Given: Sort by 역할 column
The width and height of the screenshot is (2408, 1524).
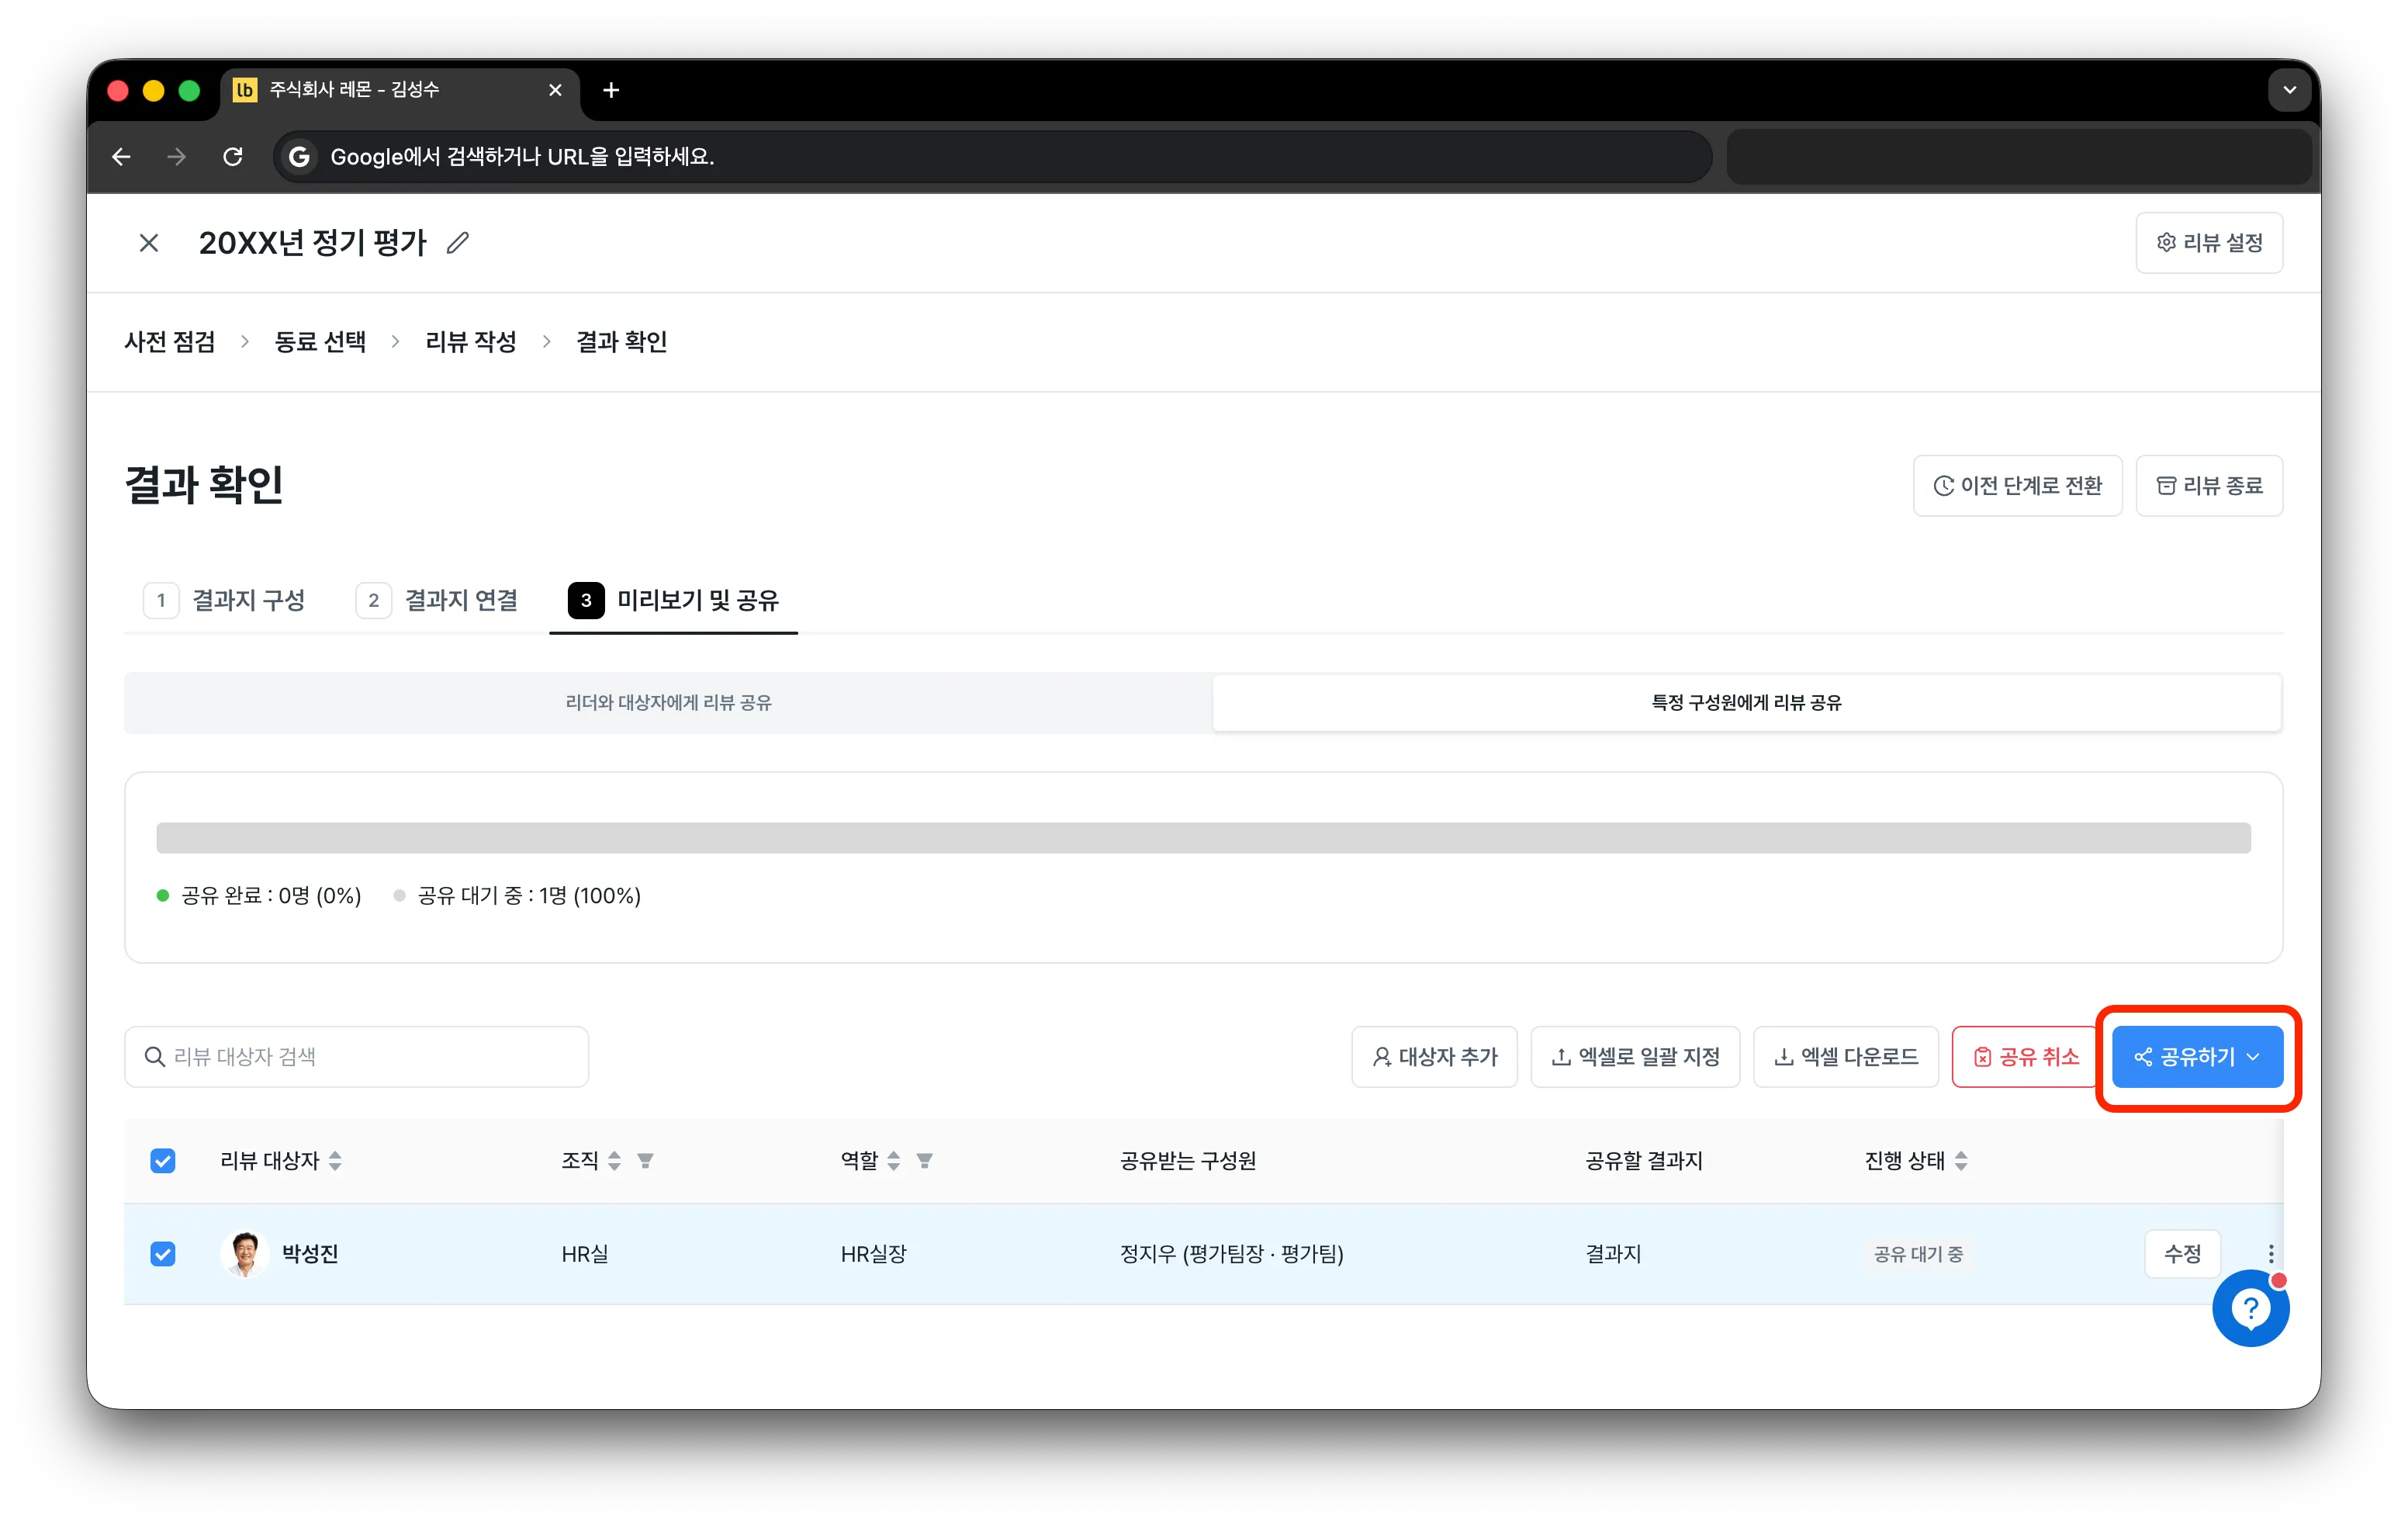Looking at the screenshot, I should tap(893, 1161).
